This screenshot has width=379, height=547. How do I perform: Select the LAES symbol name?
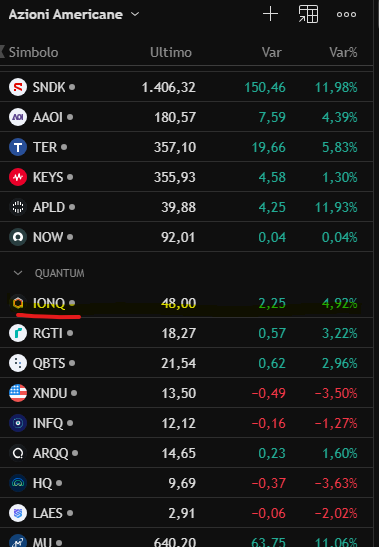[x=48, y=513]
